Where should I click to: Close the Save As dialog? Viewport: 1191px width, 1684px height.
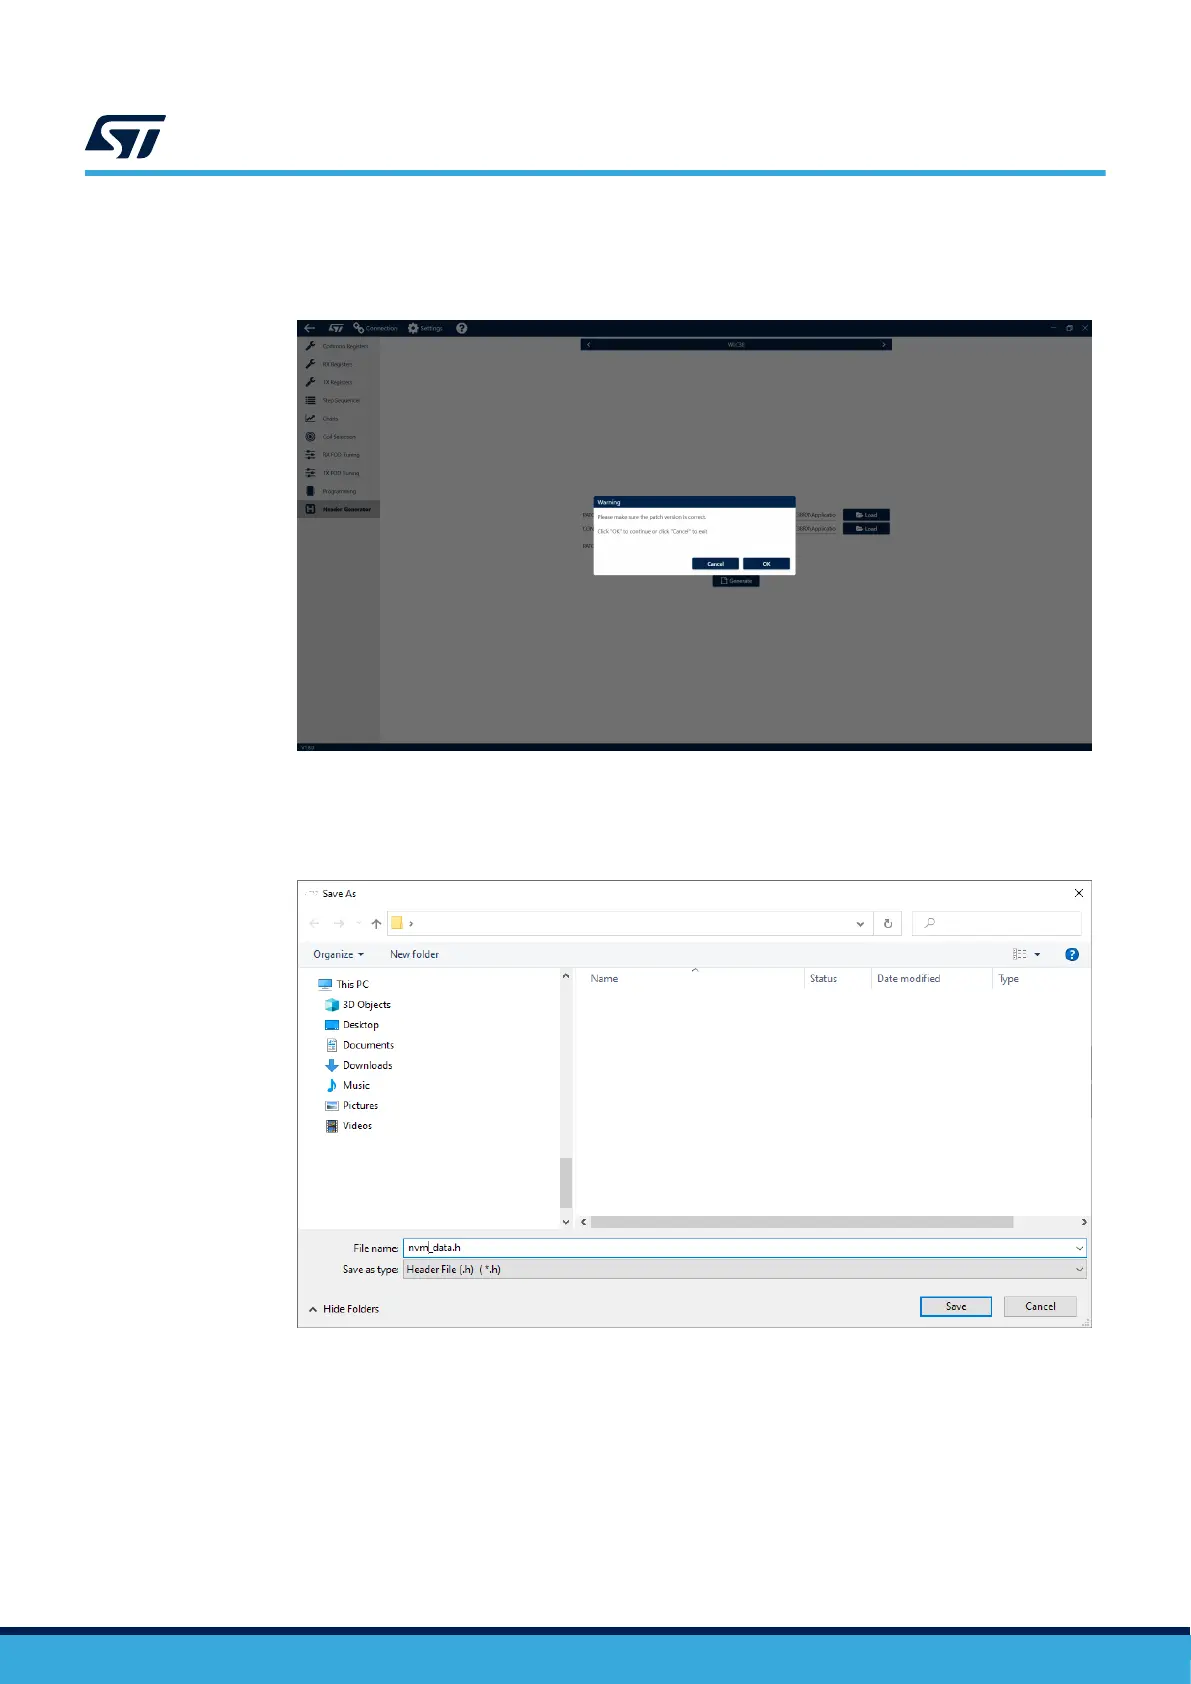click(x=1078, y=893)
